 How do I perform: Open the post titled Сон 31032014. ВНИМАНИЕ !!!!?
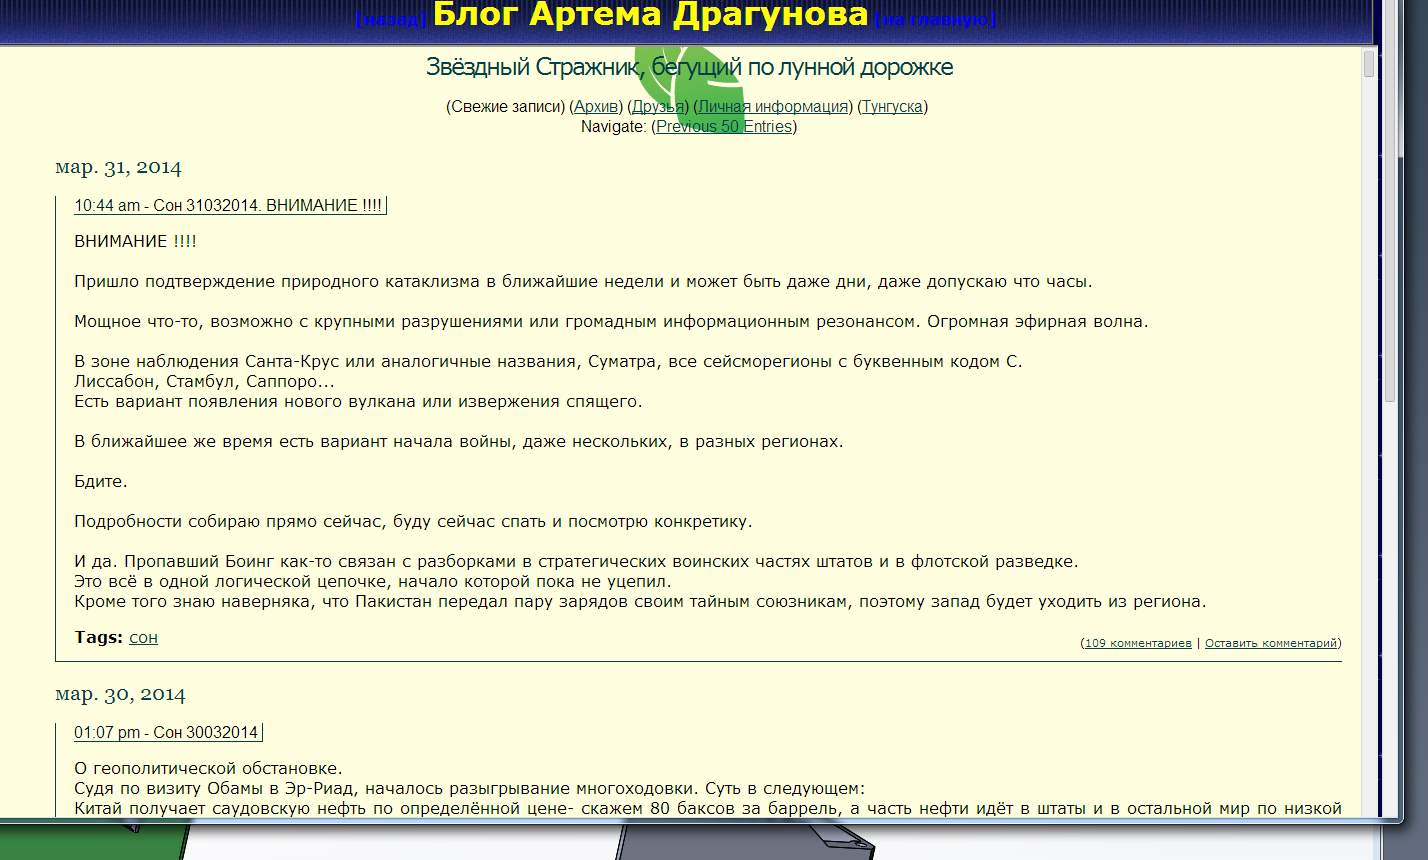pyautogui.click(x=268, y=205)
